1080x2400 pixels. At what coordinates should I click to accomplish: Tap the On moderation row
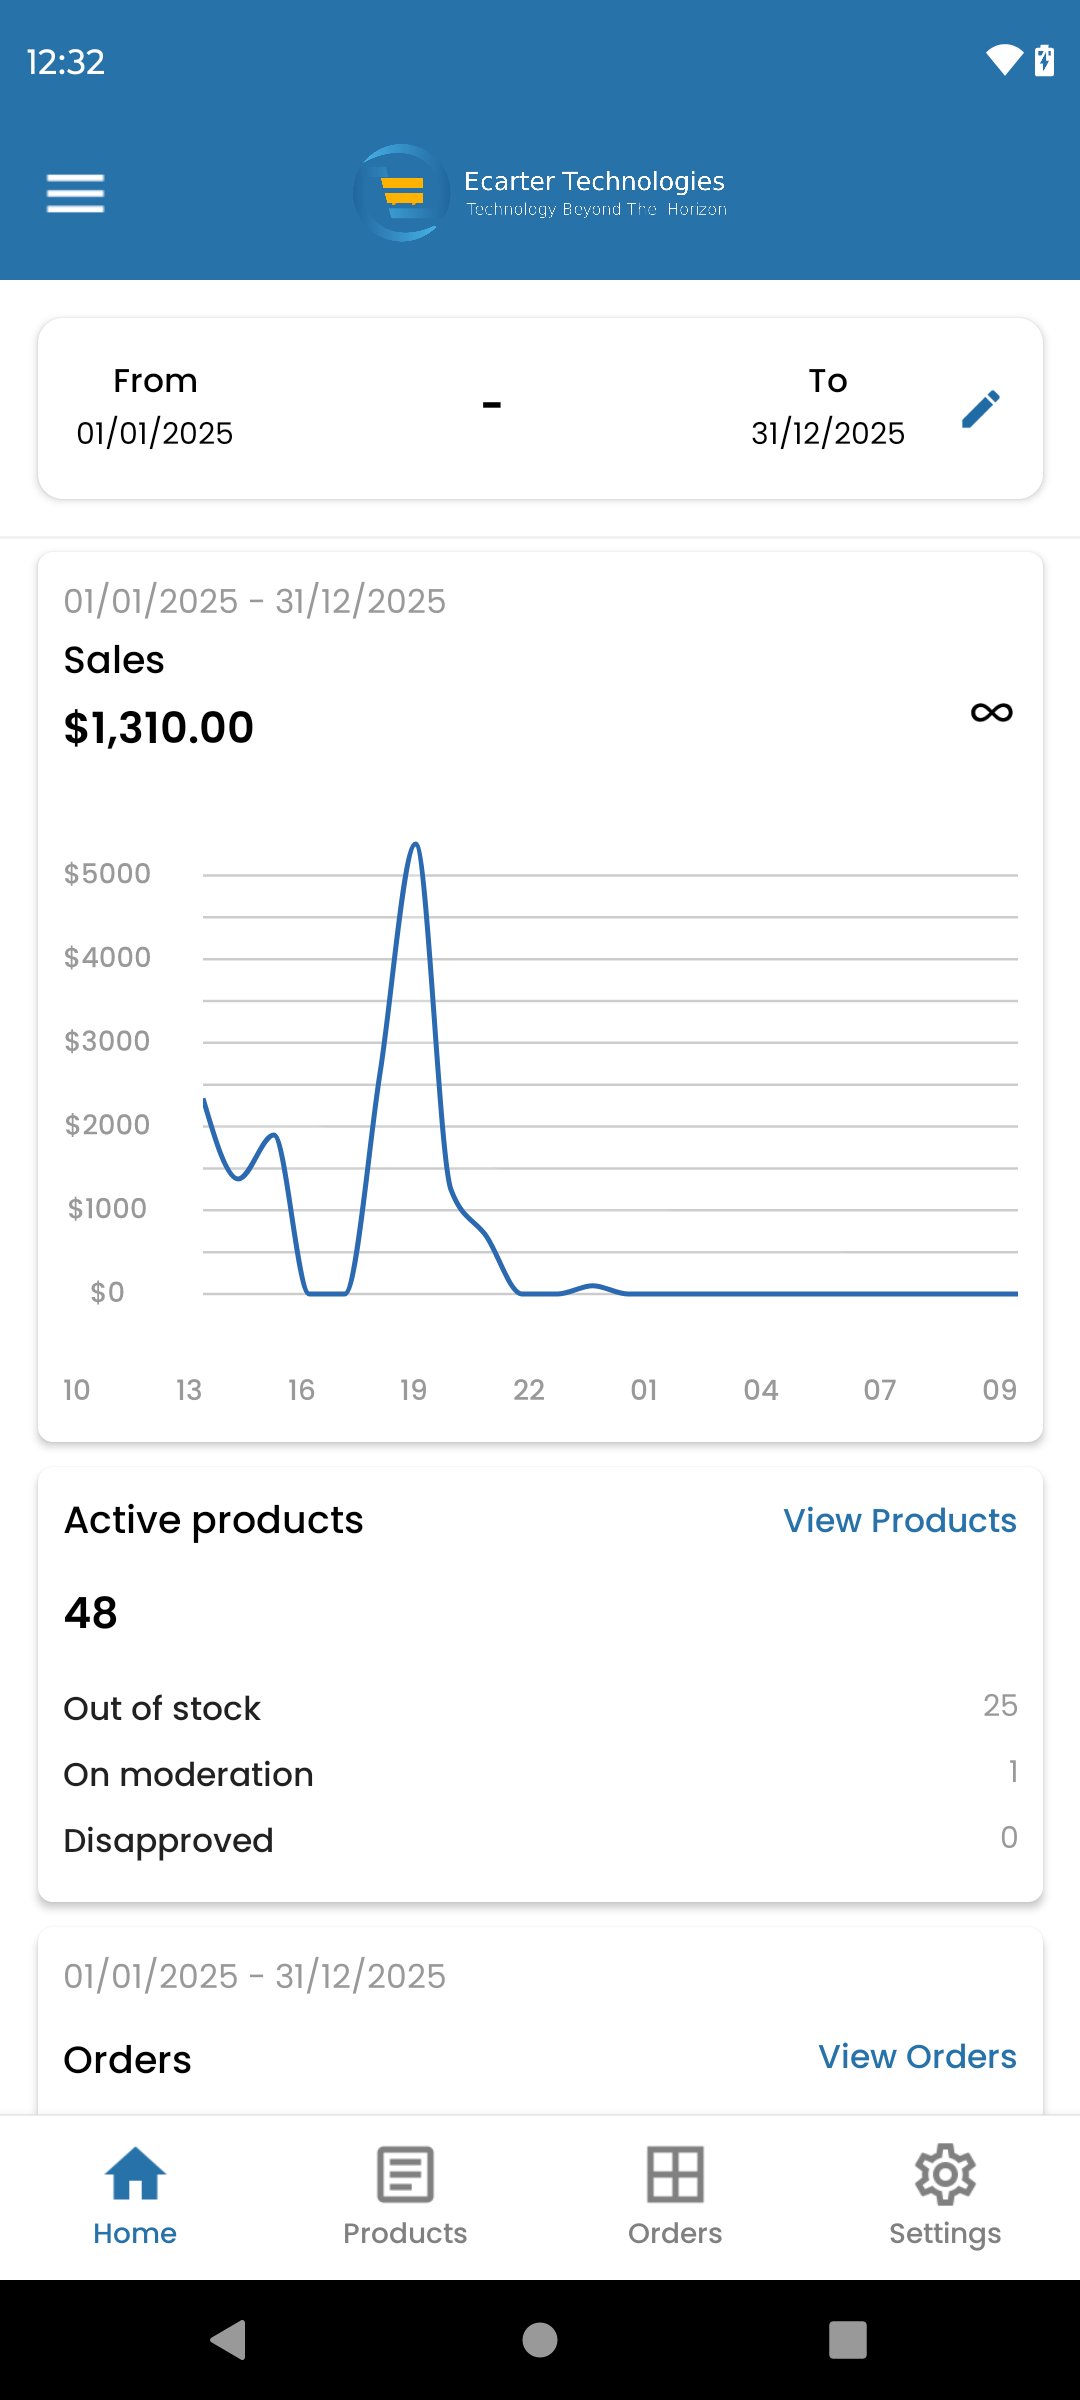coord(540,1774)
